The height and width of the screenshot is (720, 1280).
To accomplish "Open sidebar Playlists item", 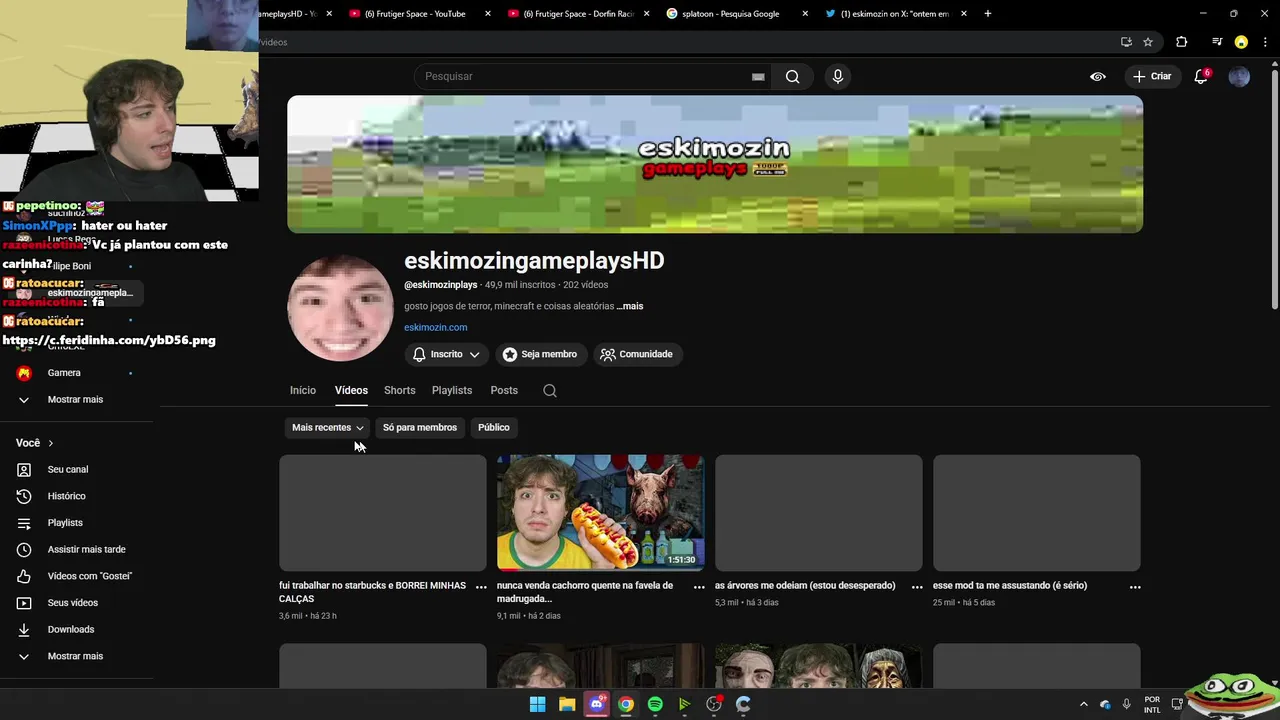I will tap(65, 523).
